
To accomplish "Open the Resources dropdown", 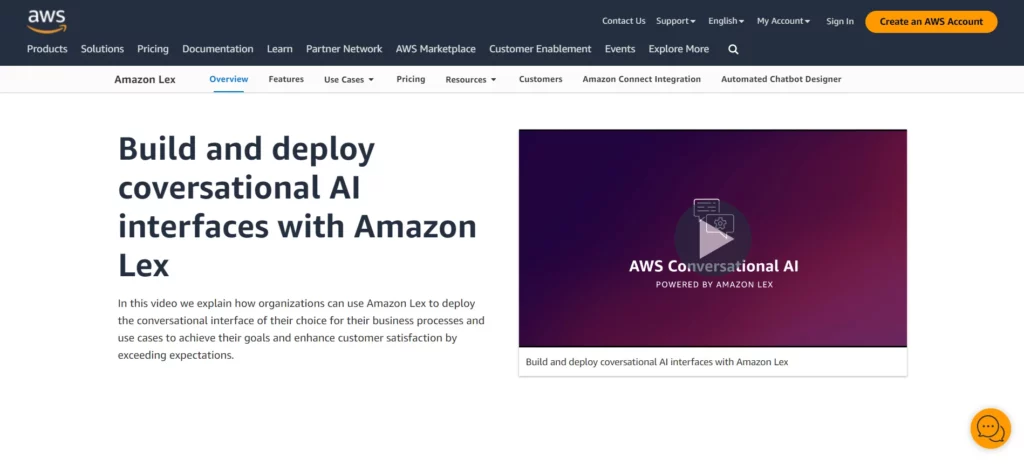I will 471,80.
